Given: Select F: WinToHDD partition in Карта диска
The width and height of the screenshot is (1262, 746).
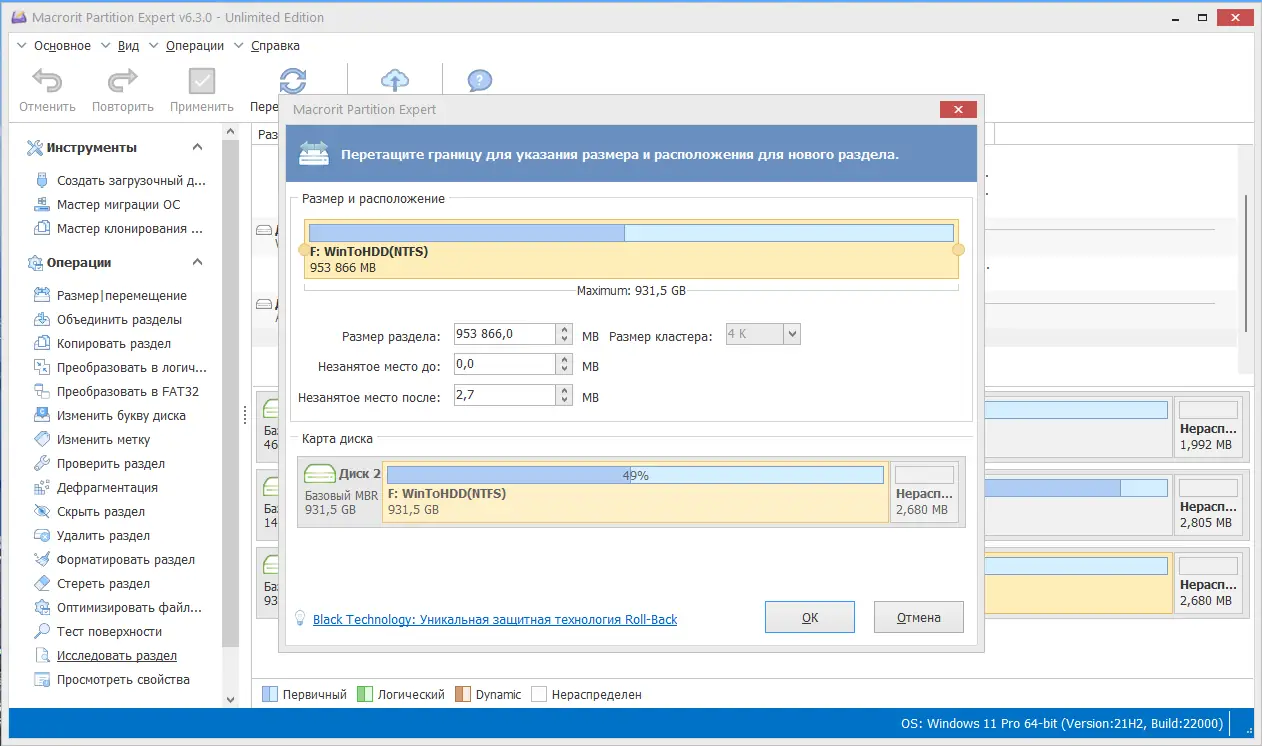Looking at the screenshot, I should coord(635,491).
